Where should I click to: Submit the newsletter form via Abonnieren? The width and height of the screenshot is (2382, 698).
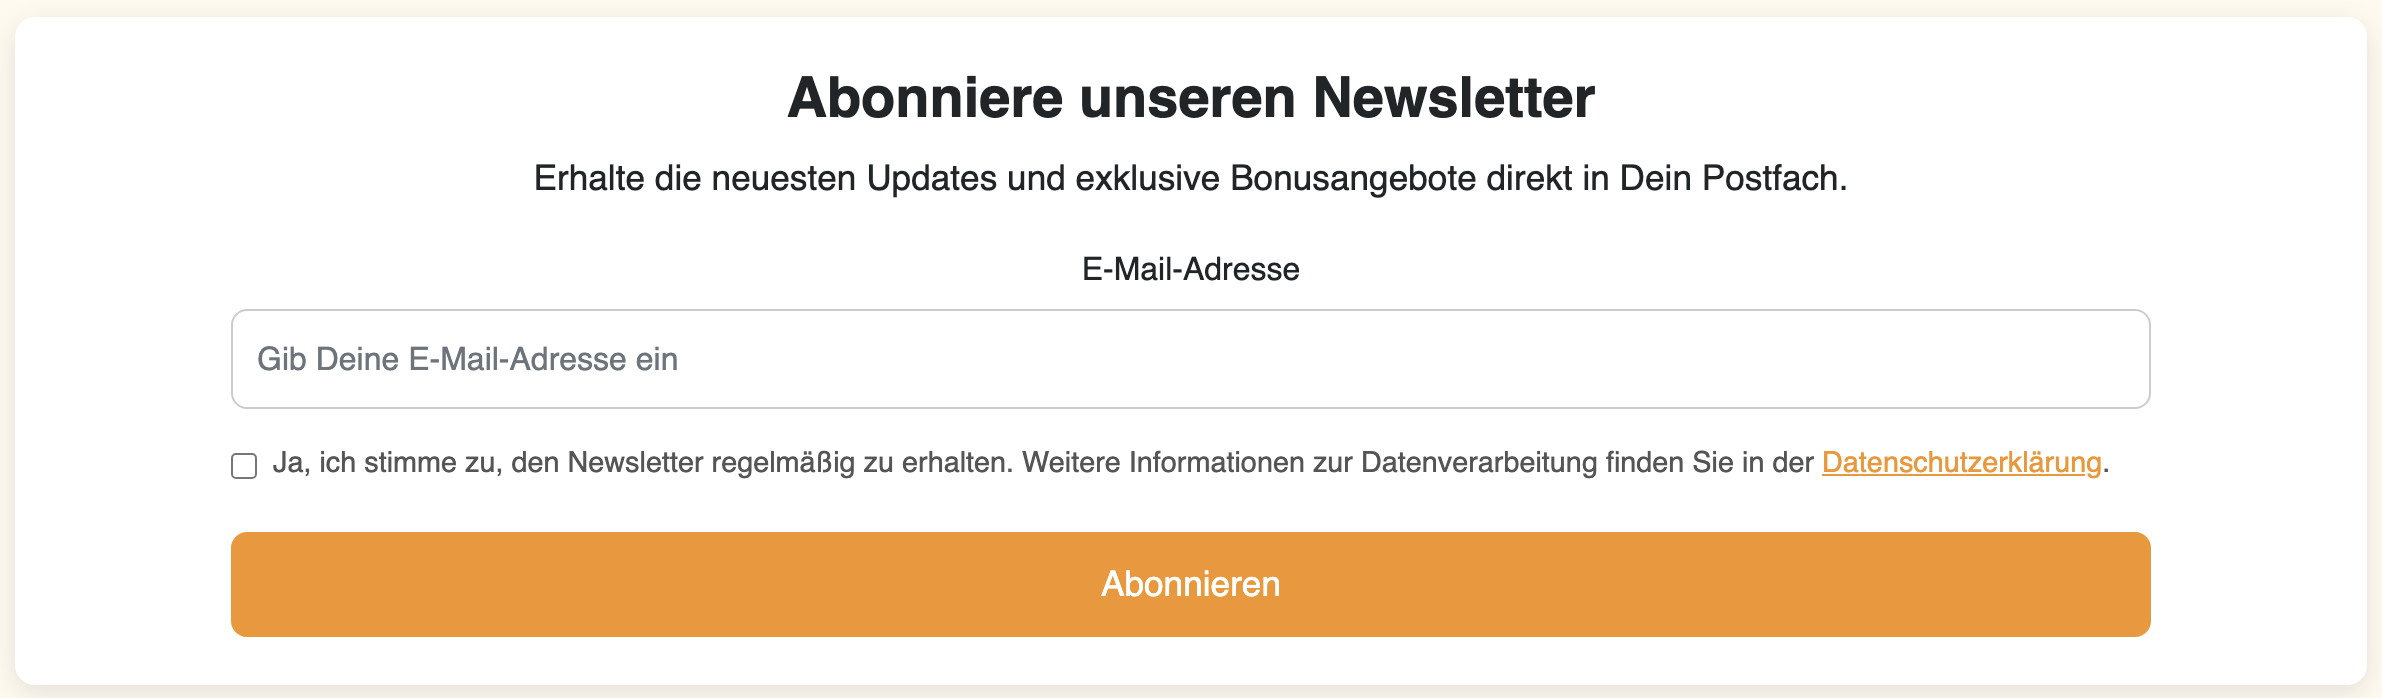1190,584
